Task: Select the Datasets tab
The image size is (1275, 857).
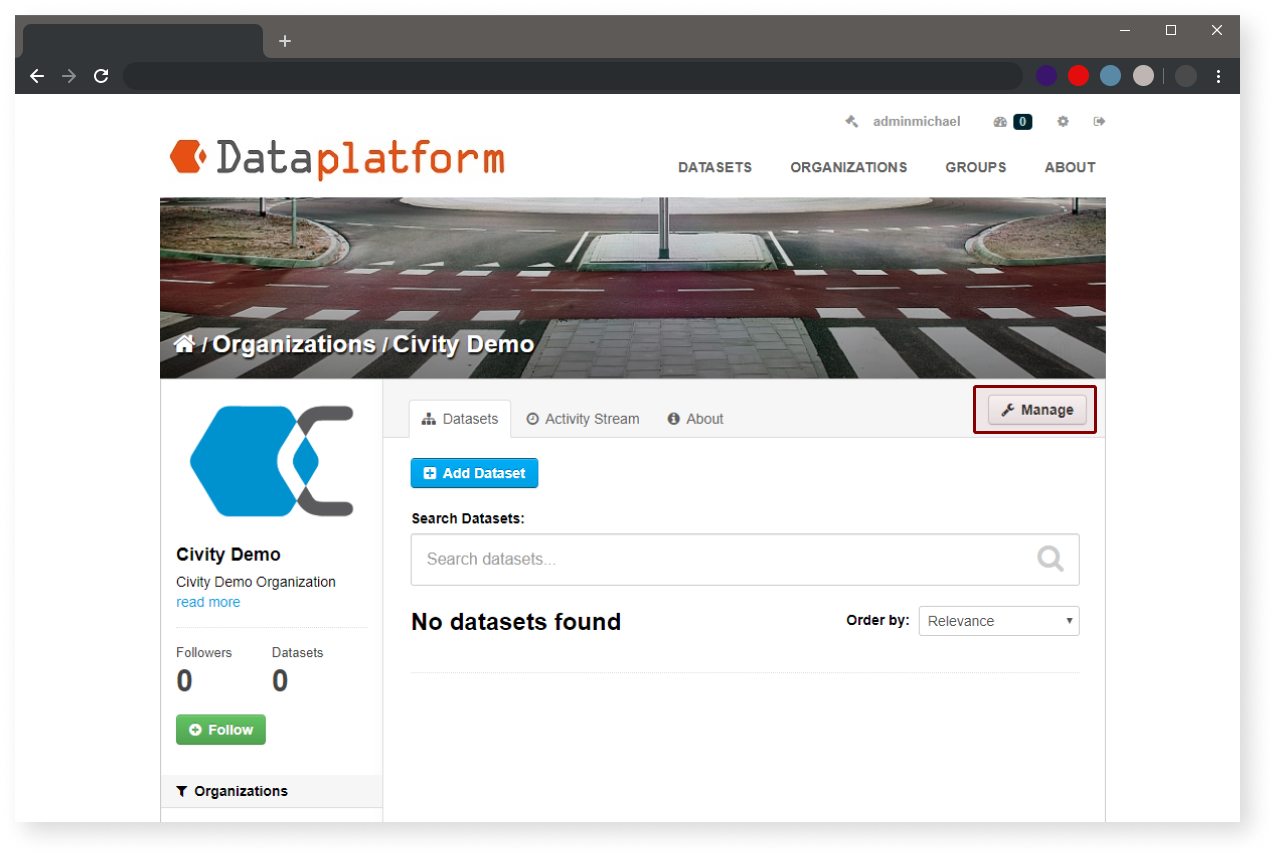Action: coord(460,419)
